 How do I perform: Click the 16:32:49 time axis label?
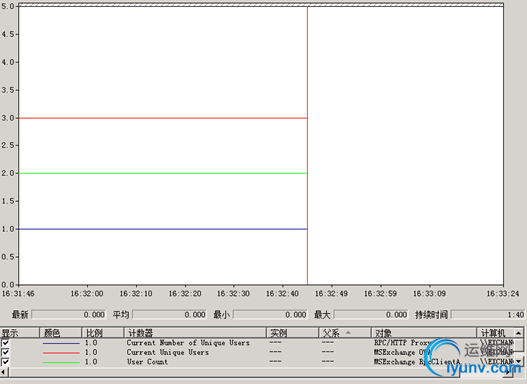pyautogui.click(x=331, y=294)
